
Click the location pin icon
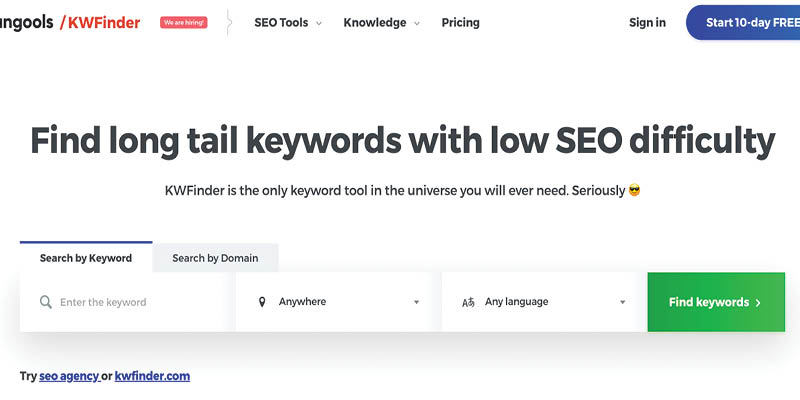point(262,302)
